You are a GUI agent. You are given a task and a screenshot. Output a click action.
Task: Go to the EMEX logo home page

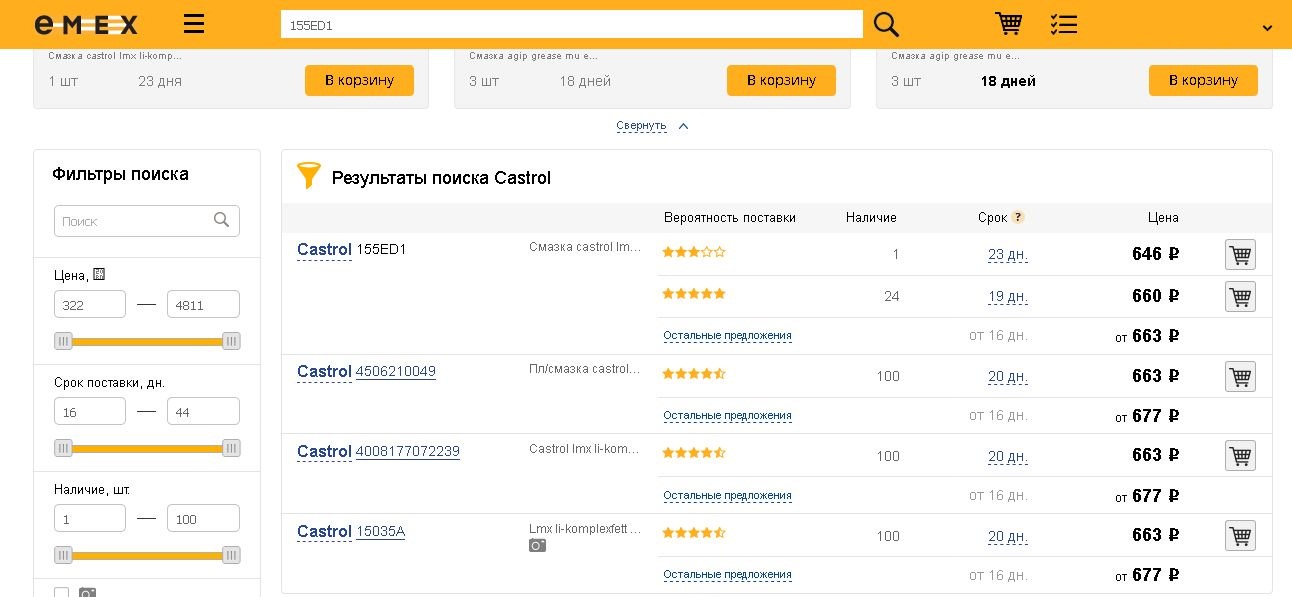click(x=86, y=25)
